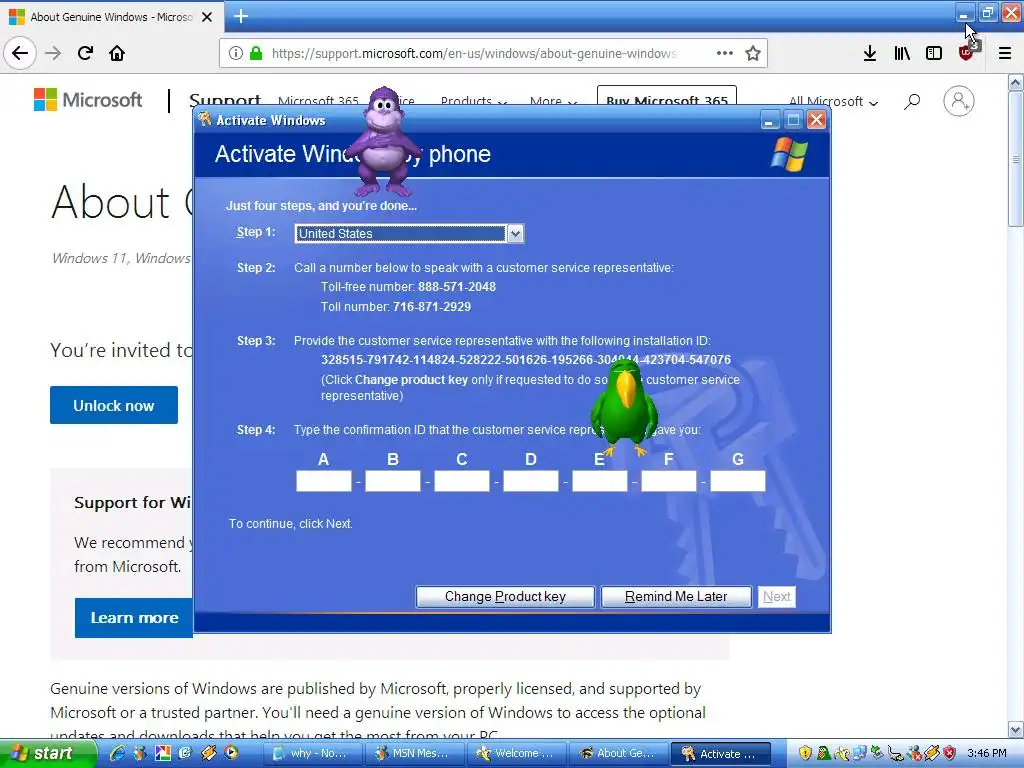
Task: Open the Library bookshelf icon
Action: pyautogui.click(x=902, y=53)
